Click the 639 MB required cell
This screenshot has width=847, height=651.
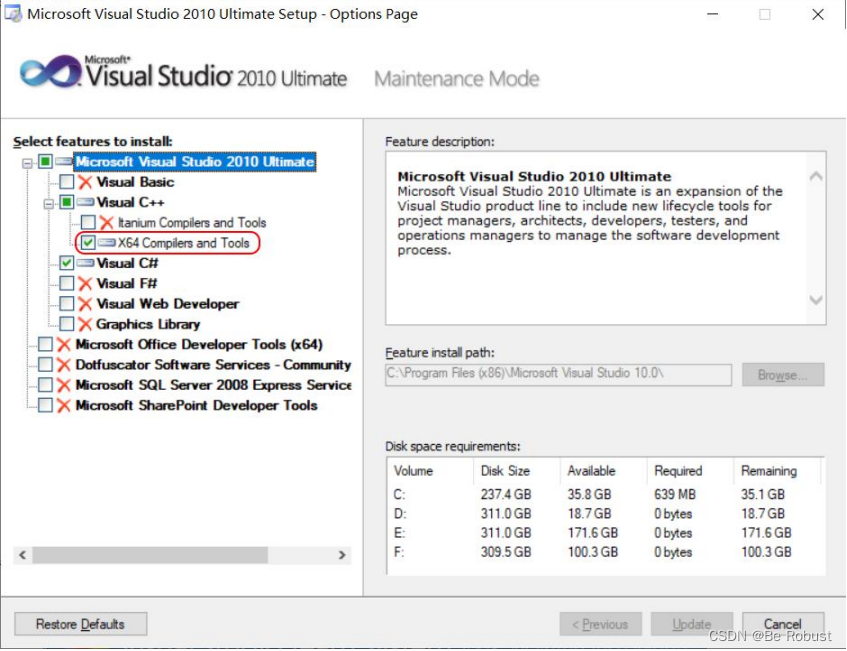click(675, 494)
